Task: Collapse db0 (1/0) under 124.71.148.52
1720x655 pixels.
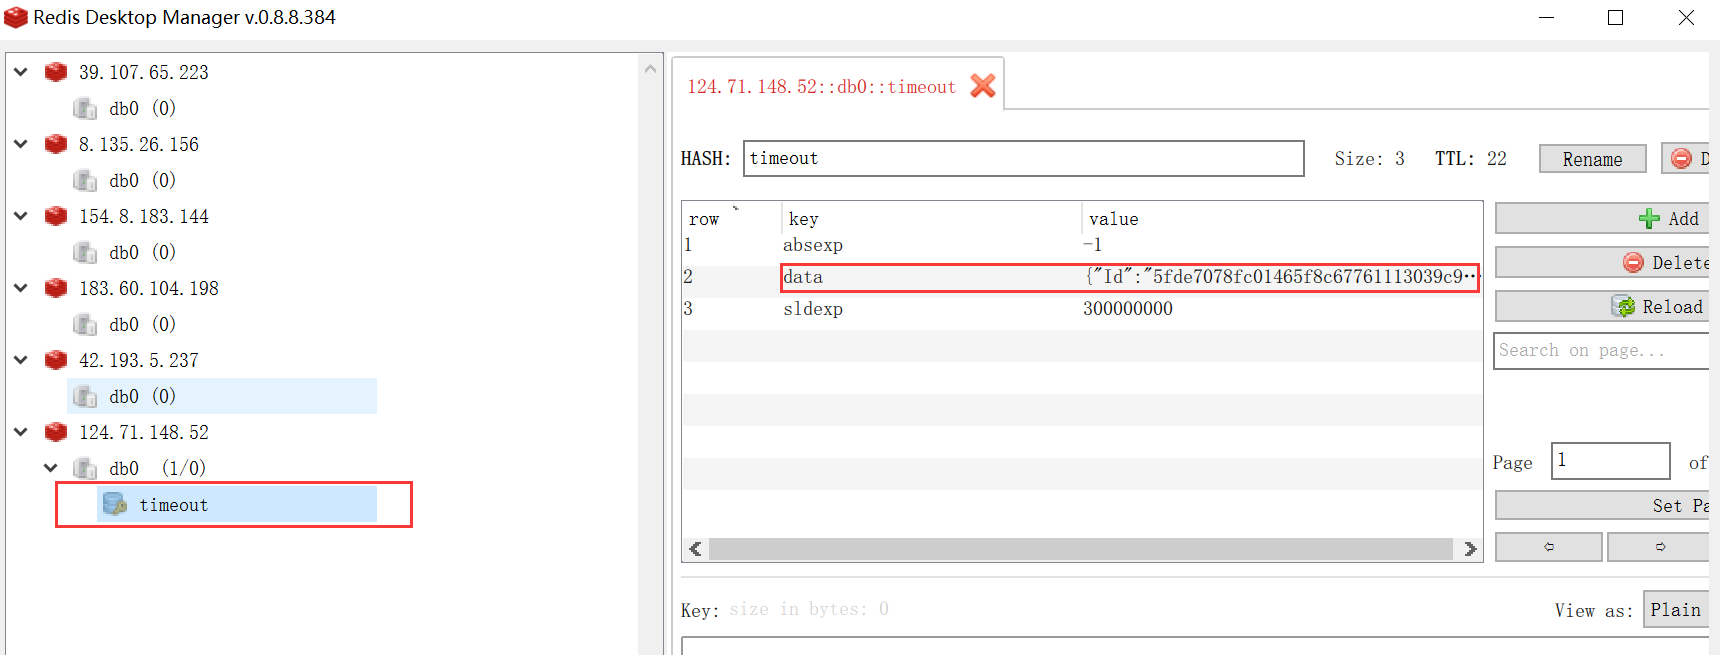Action: [x=51, y=468]
